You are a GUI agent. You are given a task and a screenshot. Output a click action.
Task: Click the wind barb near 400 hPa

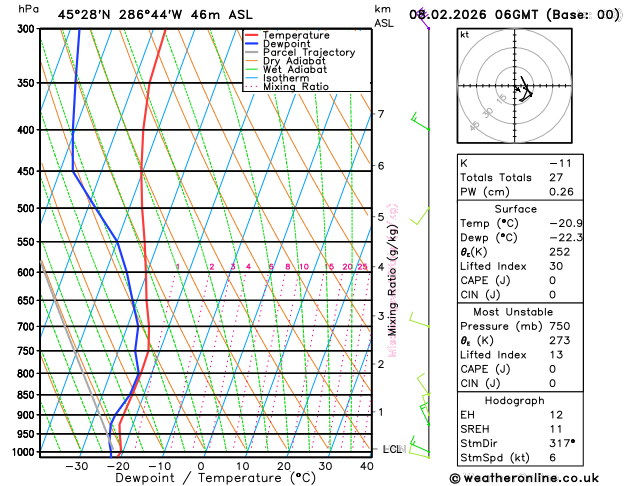[420, 122]
